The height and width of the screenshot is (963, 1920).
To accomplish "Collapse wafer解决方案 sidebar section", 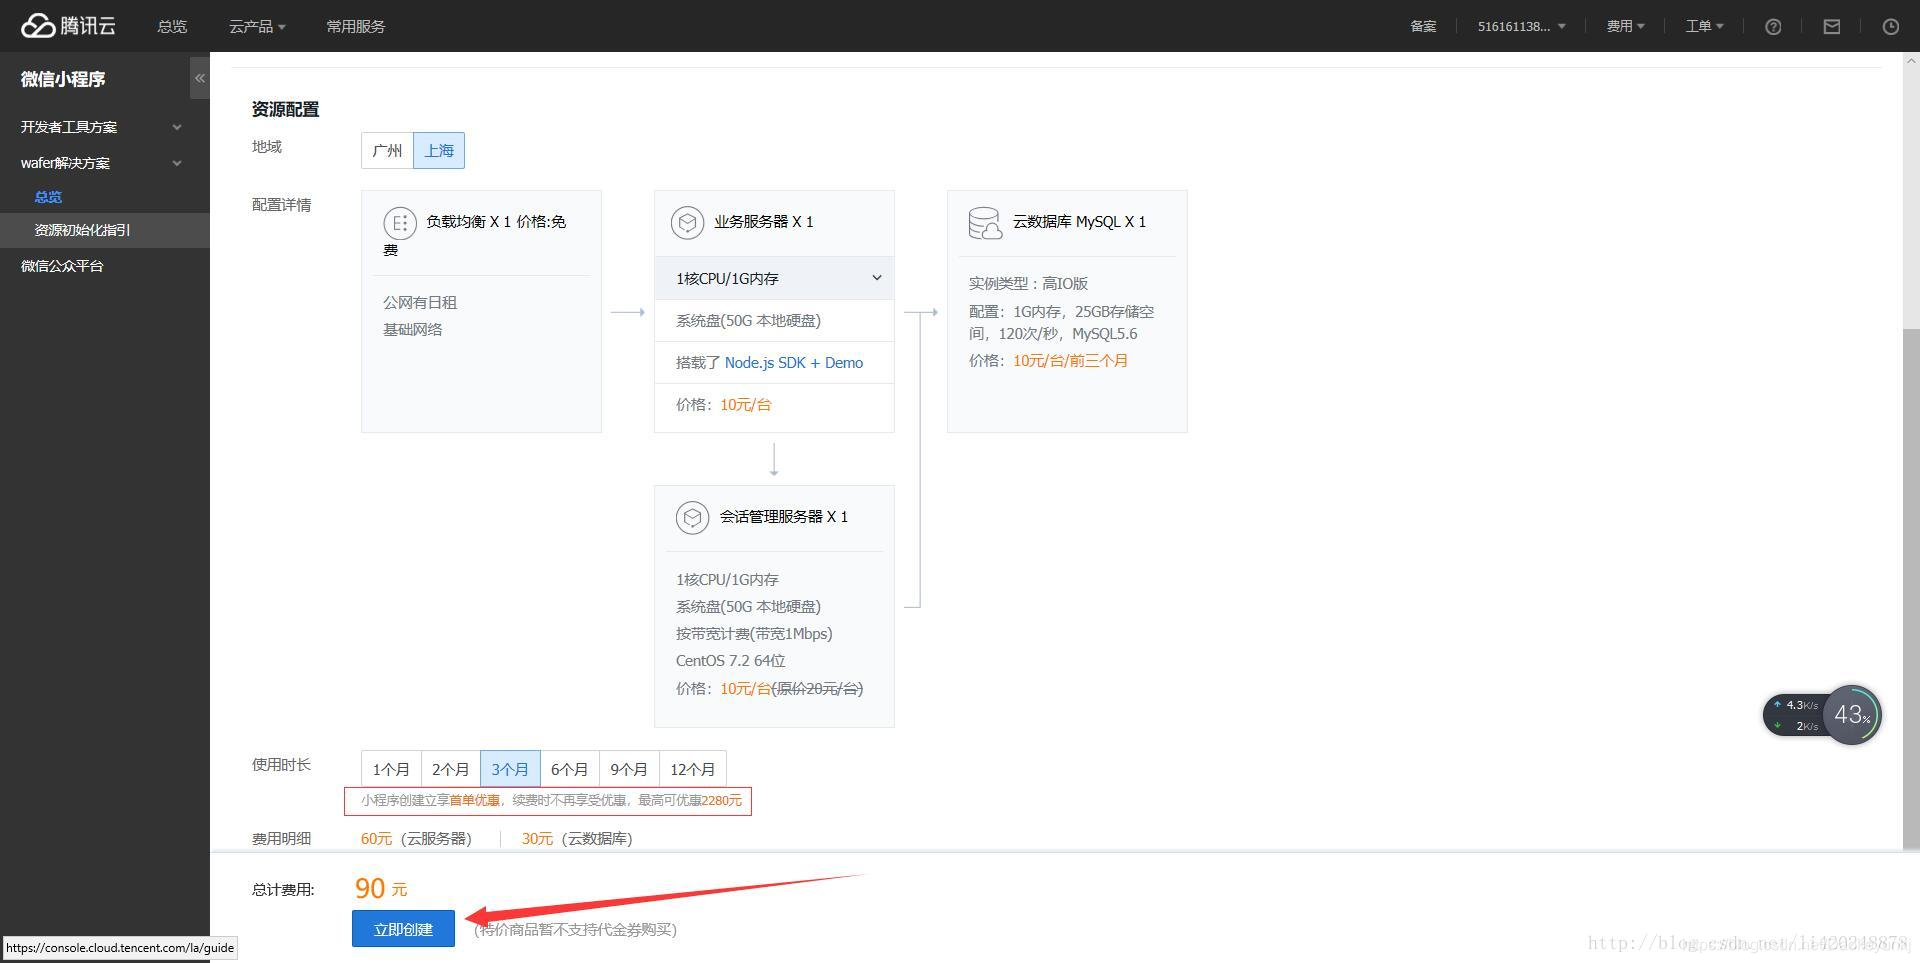I will [105, 163].
